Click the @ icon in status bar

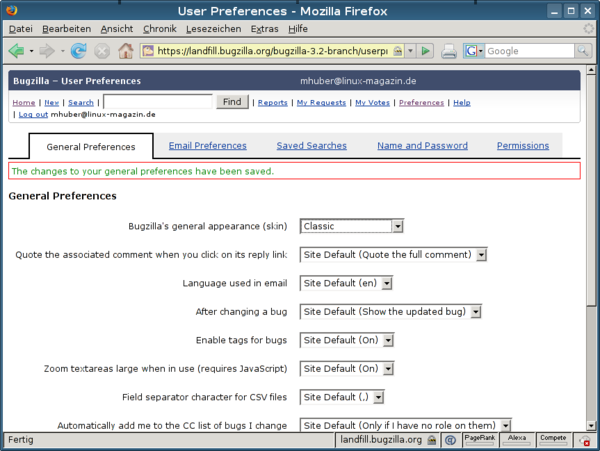pos(450,440)
